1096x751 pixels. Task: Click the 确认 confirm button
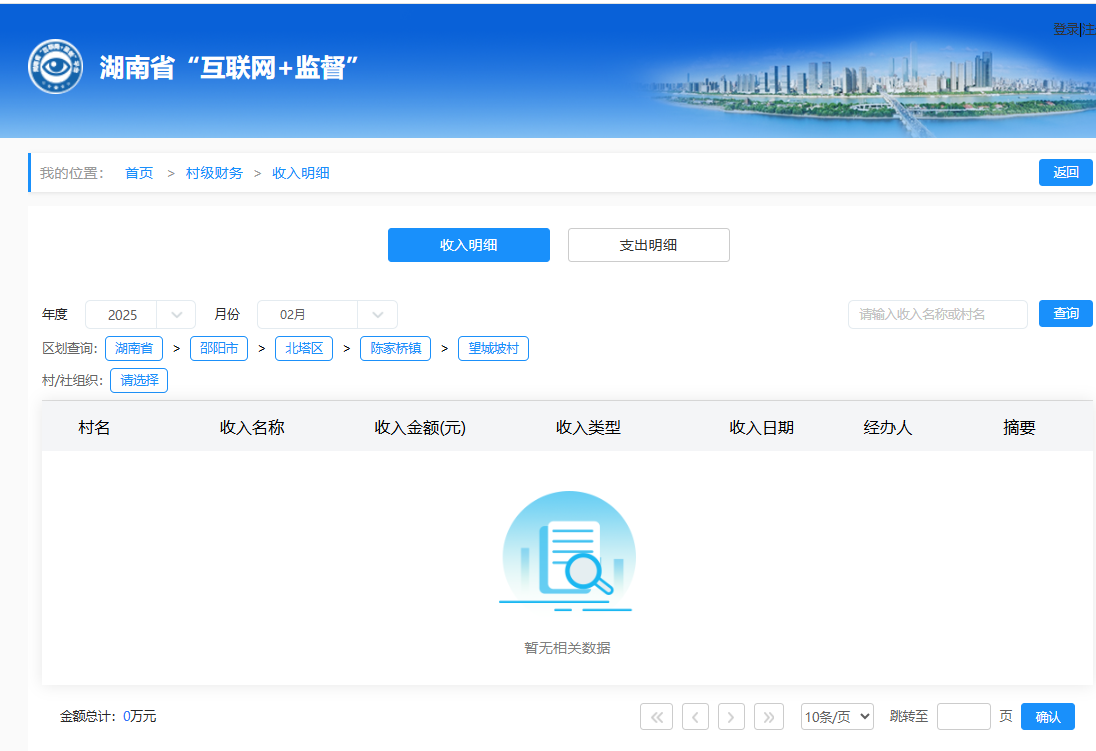click(1047, 716)
